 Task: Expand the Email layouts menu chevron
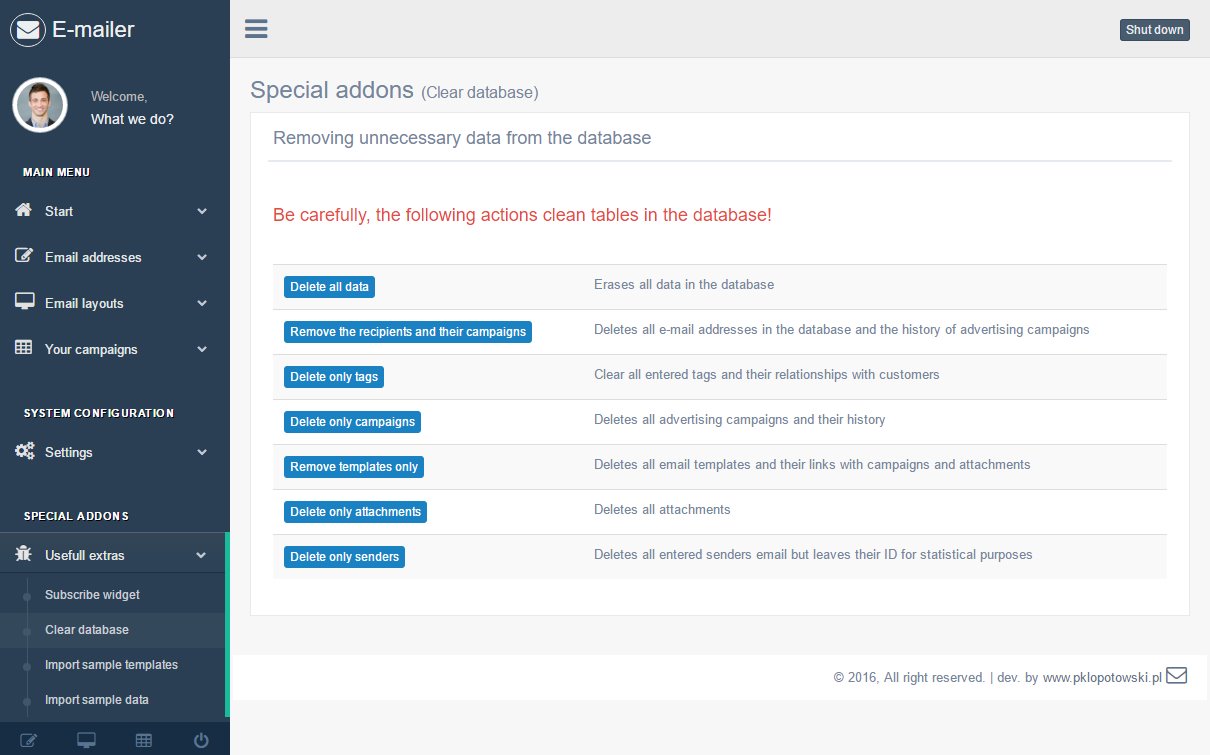click(202, 303)
